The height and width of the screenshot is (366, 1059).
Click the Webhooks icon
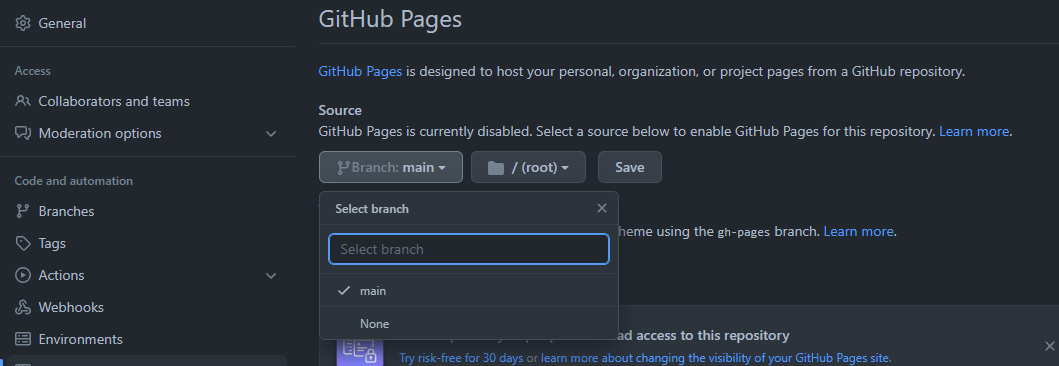23,307
